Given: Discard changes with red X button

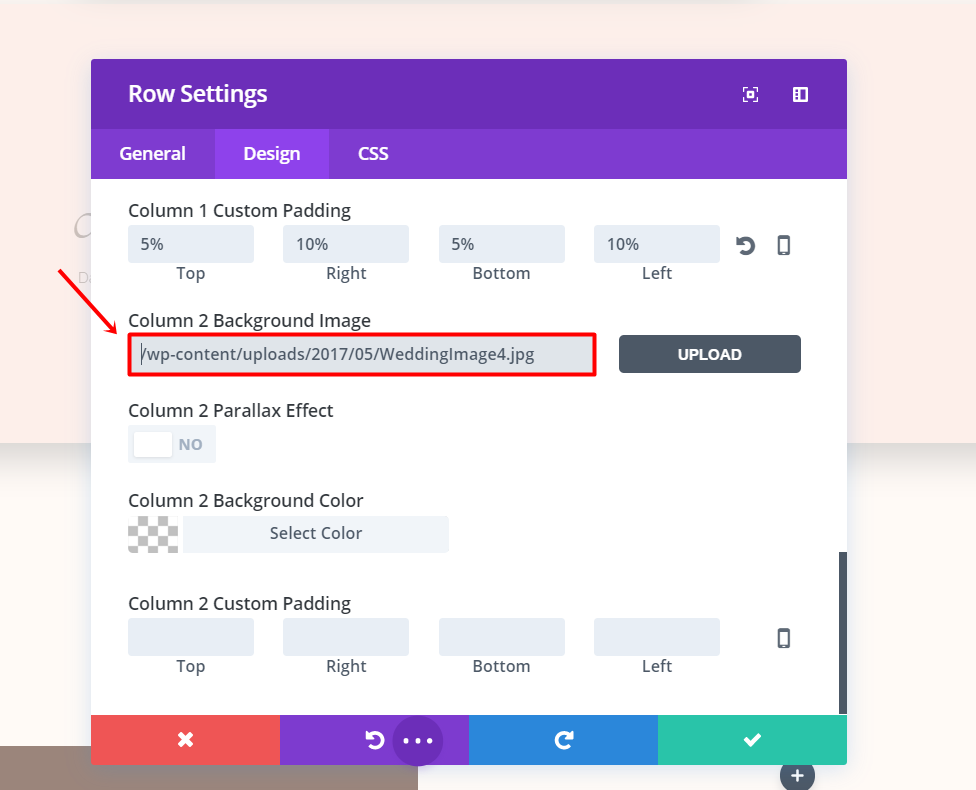Looking at the screenshot, I should [185, 740].
